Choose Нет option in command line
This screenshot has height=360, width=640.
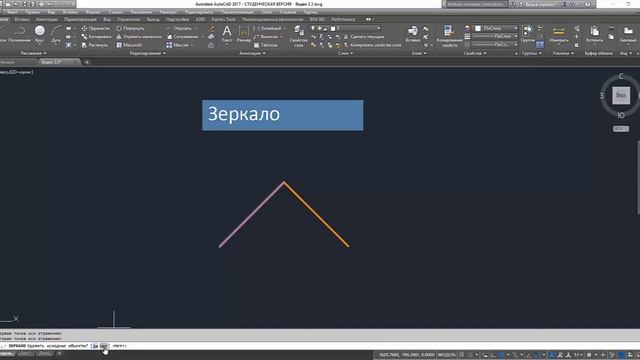[104, 346]
